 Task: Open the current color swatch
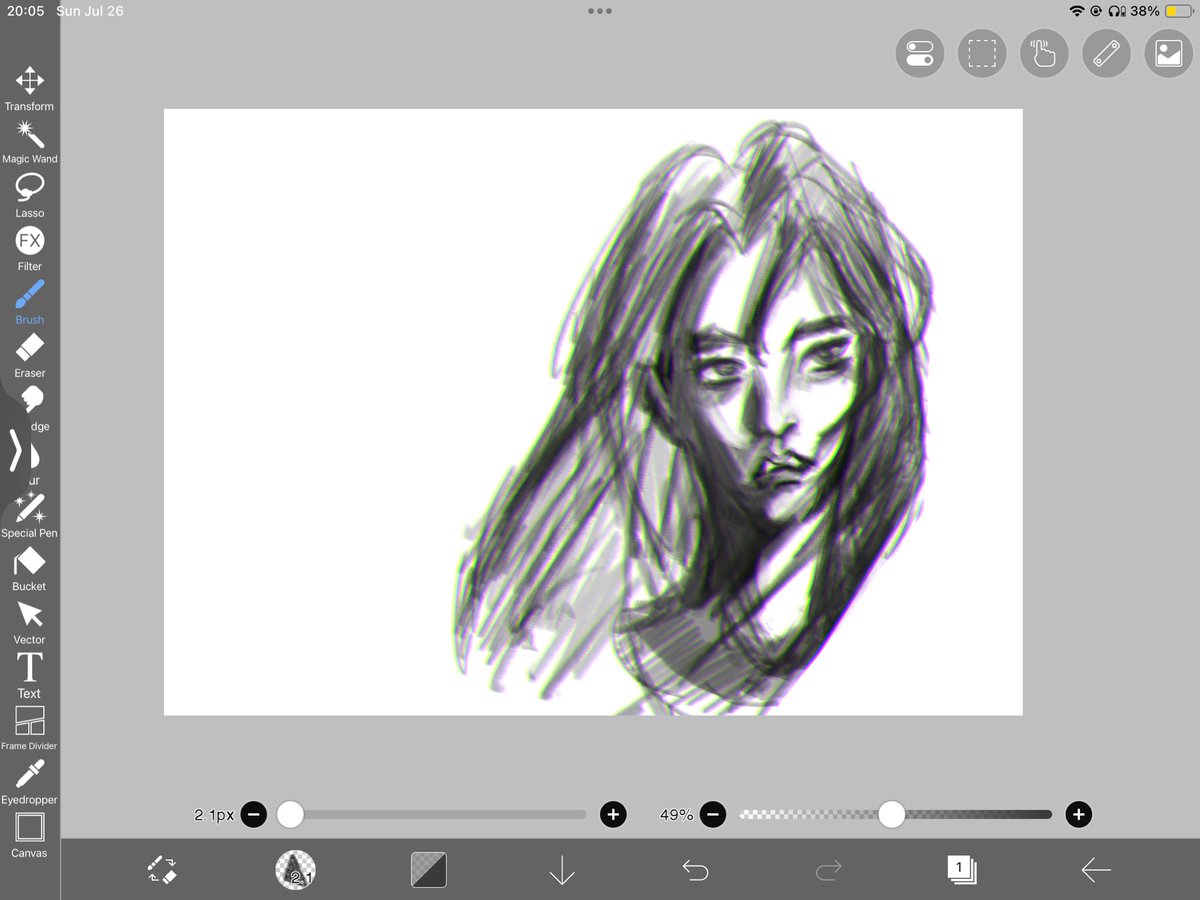point(428,870)
